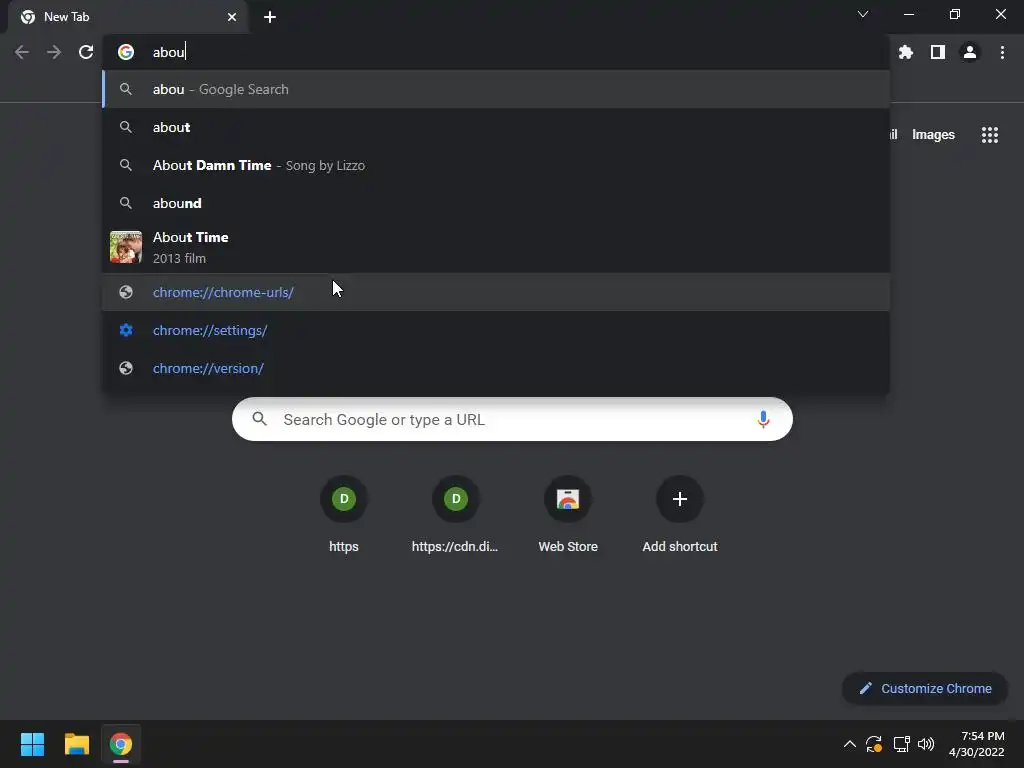Open the 'https://cdn.di...' shortcut tile
This screenshot has height=768, width=1024.
click(x=456, y=515)
